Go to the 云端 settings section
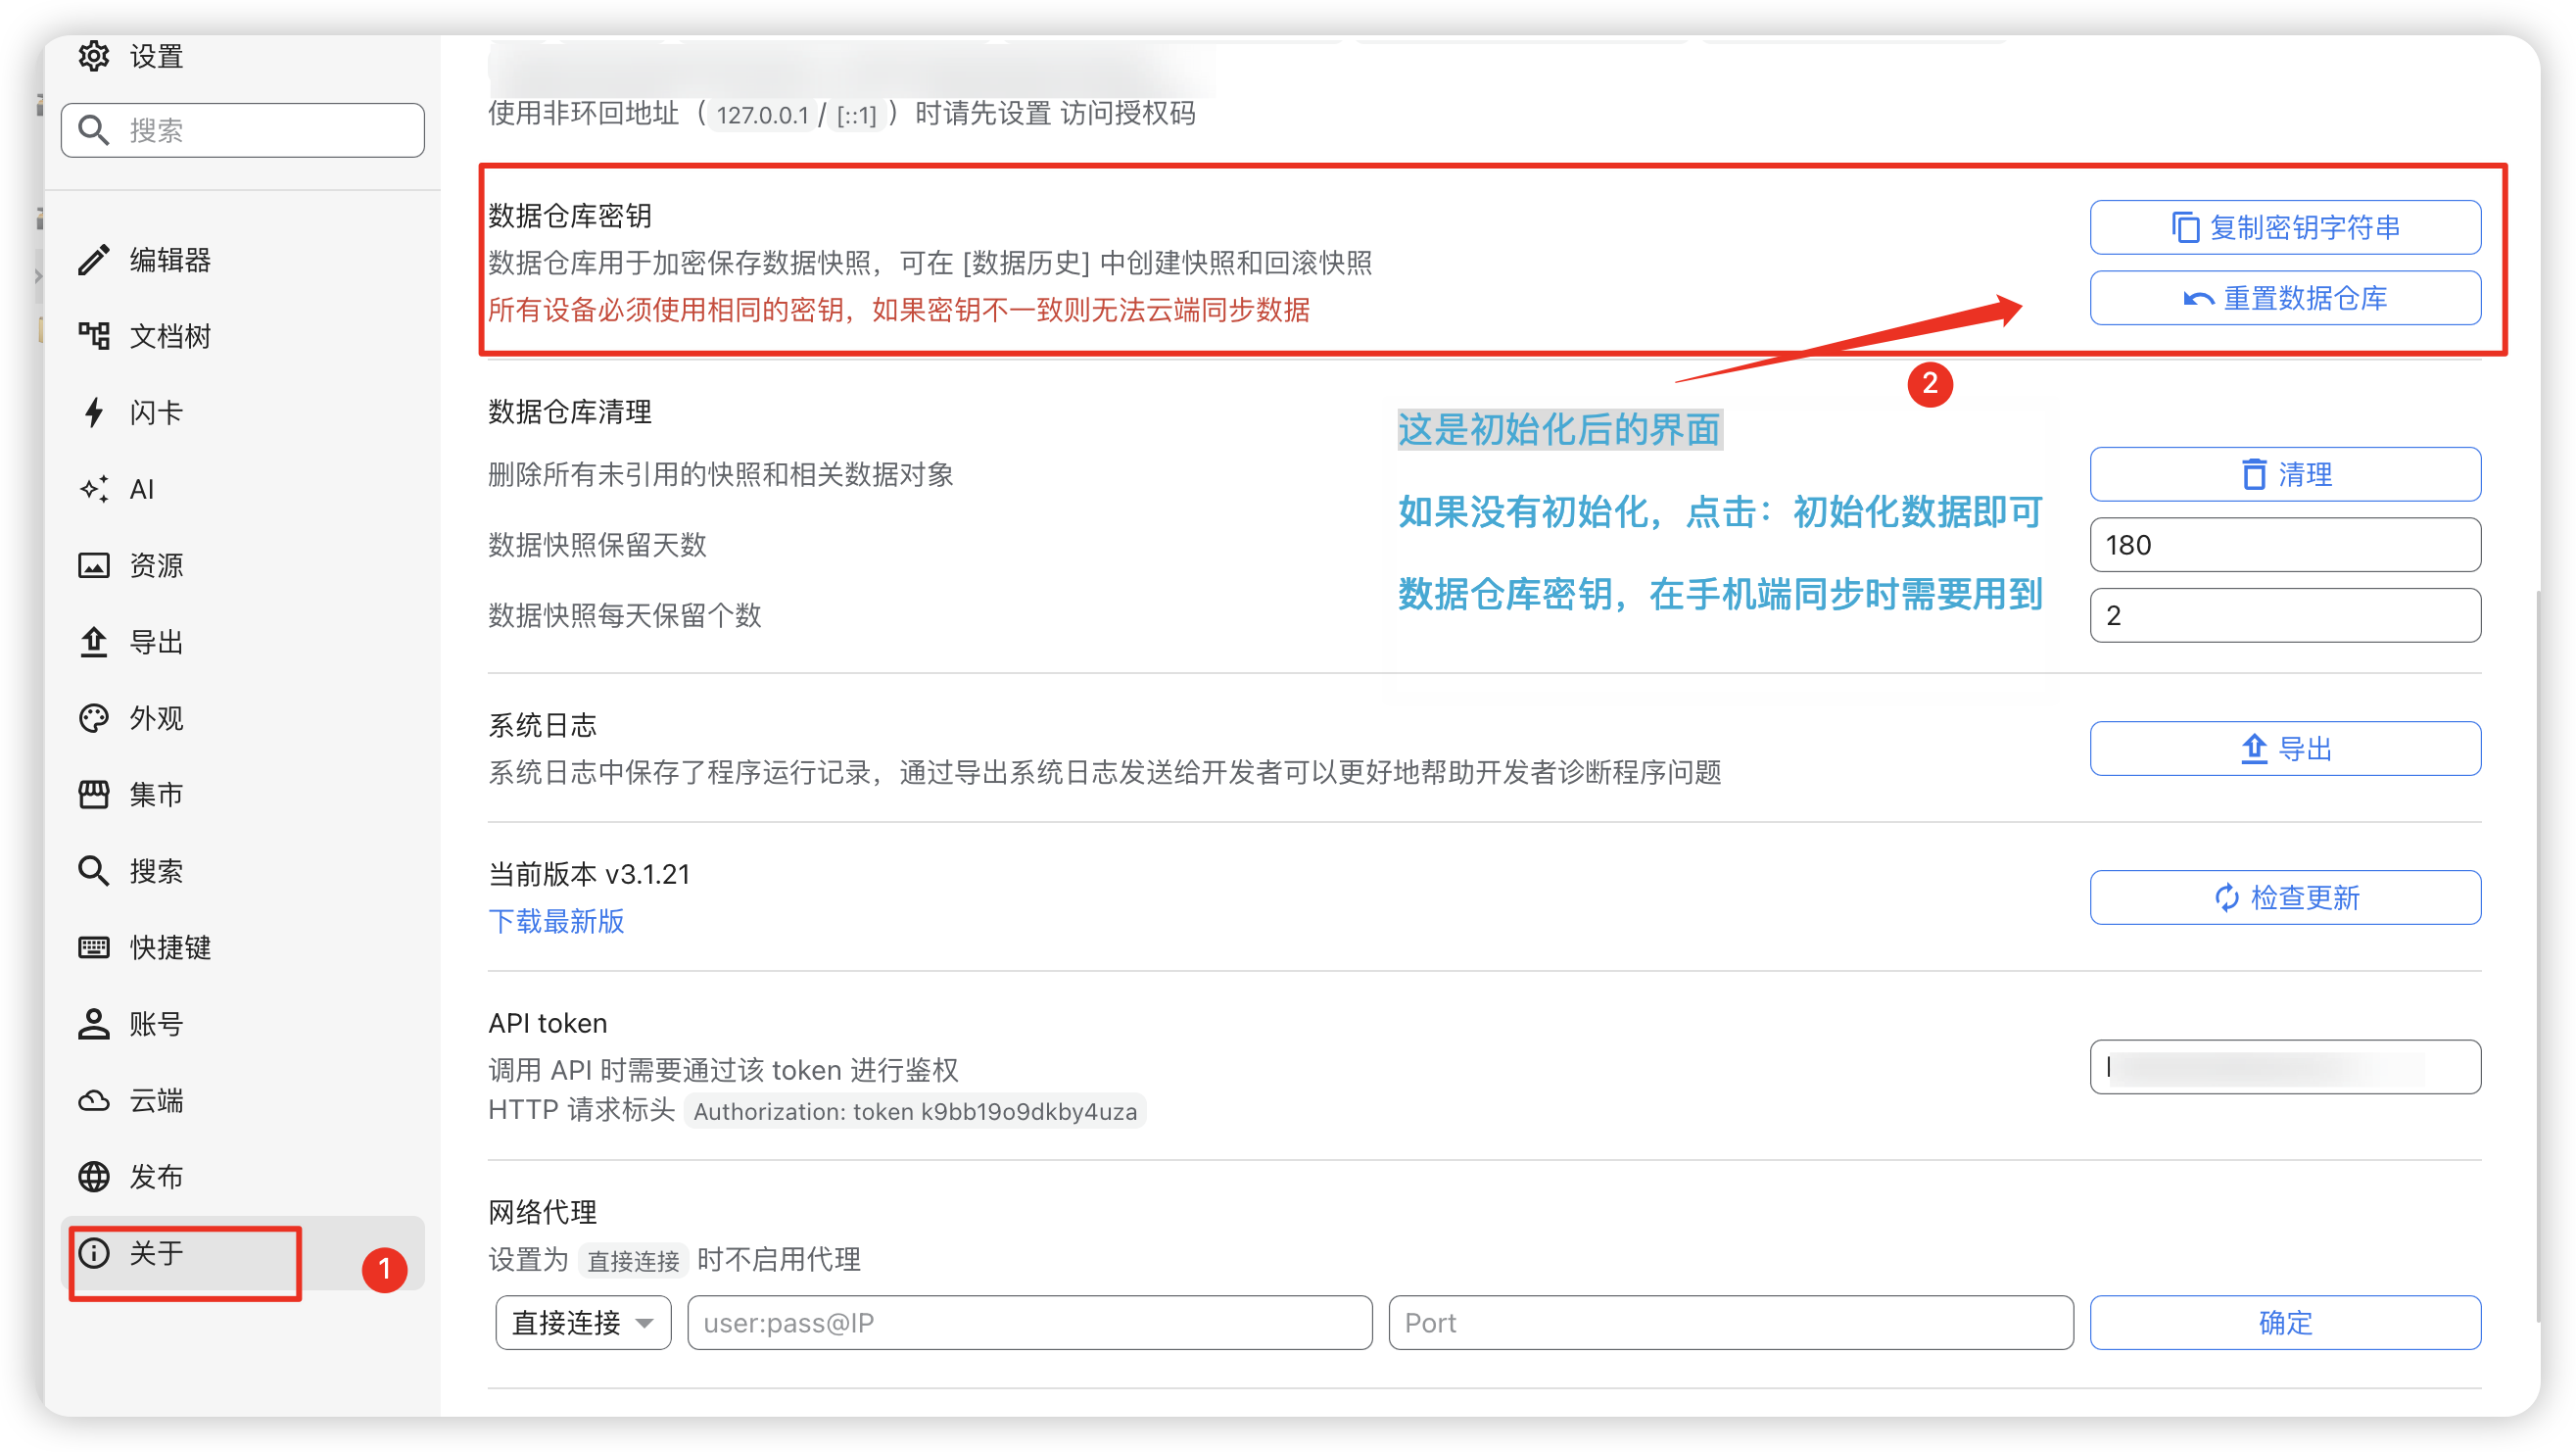The width and height of the screenshot is (2576, 1452). [243, 1100]
